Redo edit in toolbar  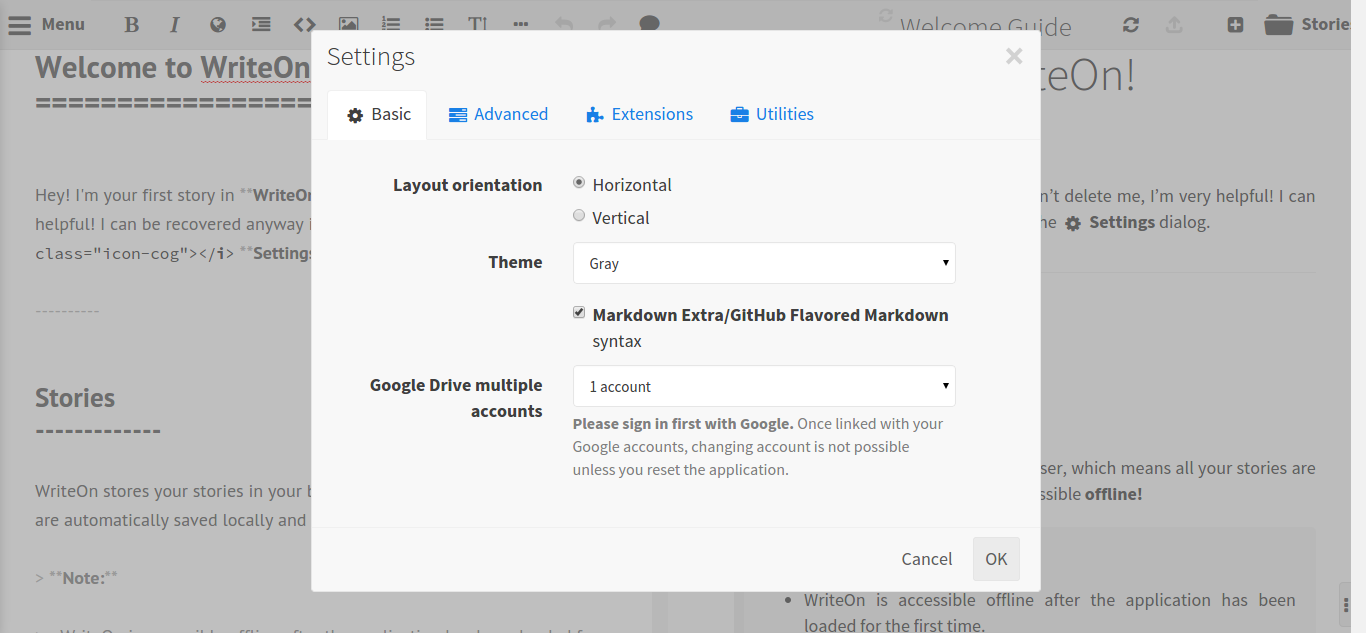pos(606,25)
